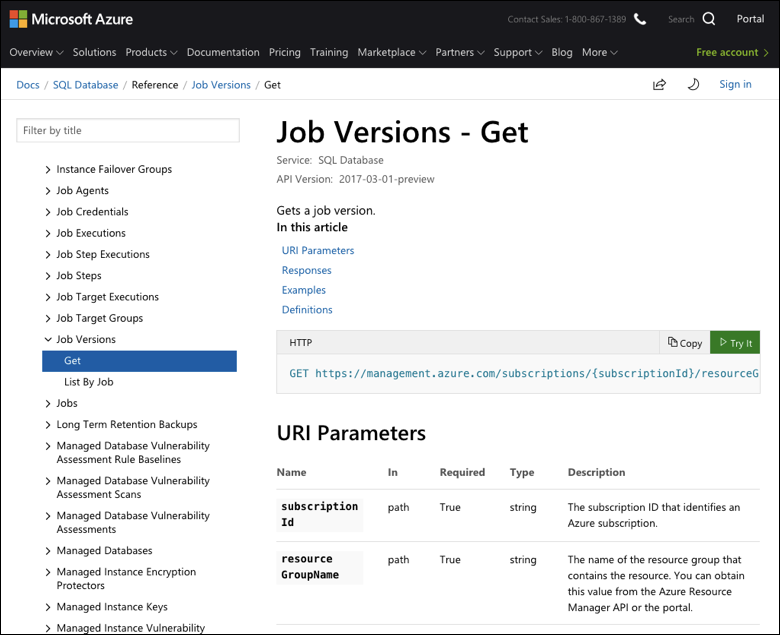Image resolution: width=780 pixels, height=635 pixels.
Task: Jump to Responses section link
Action: point(306,271)
